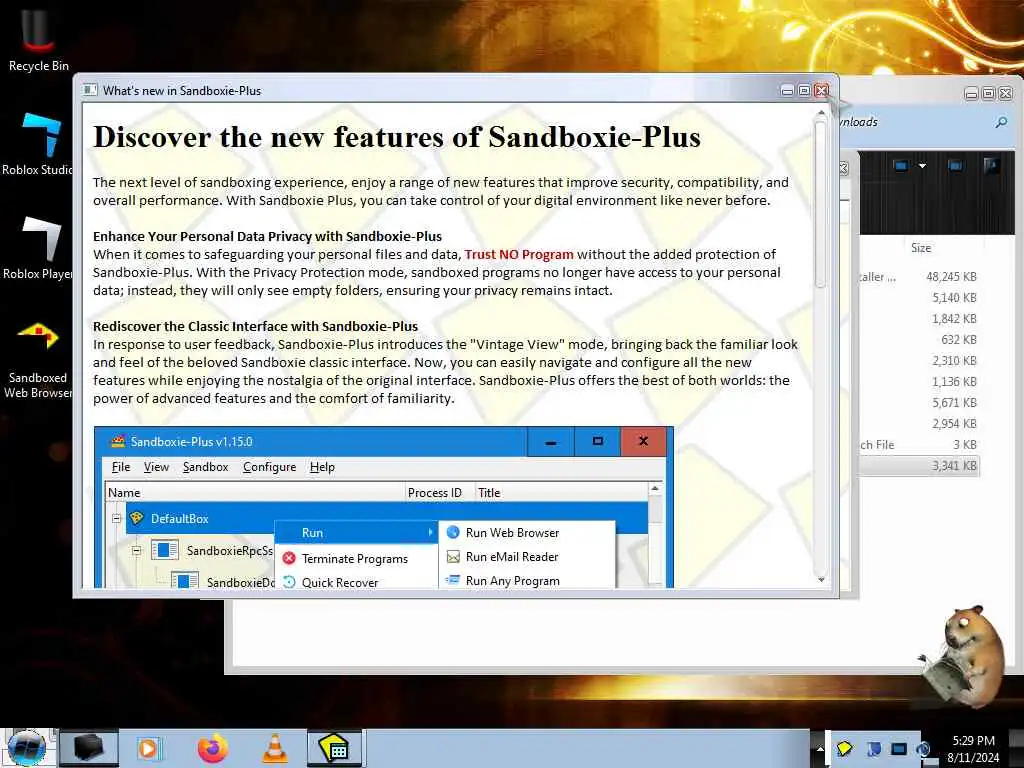Click the monitor icon in the system tray
Screen dimensions: 1024x768
[899, 748]
